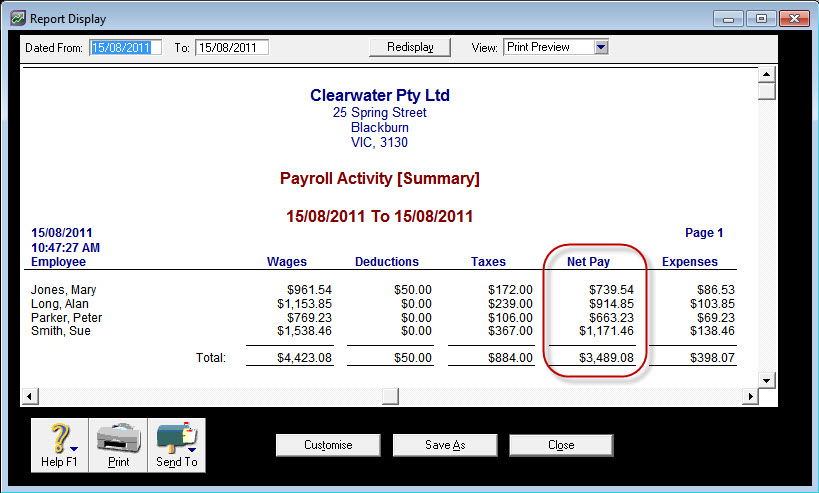Screen dimensions: 819x493
Task: Click Report Display title bar icon
Action: pyautogui.click(x=18, y=18)
